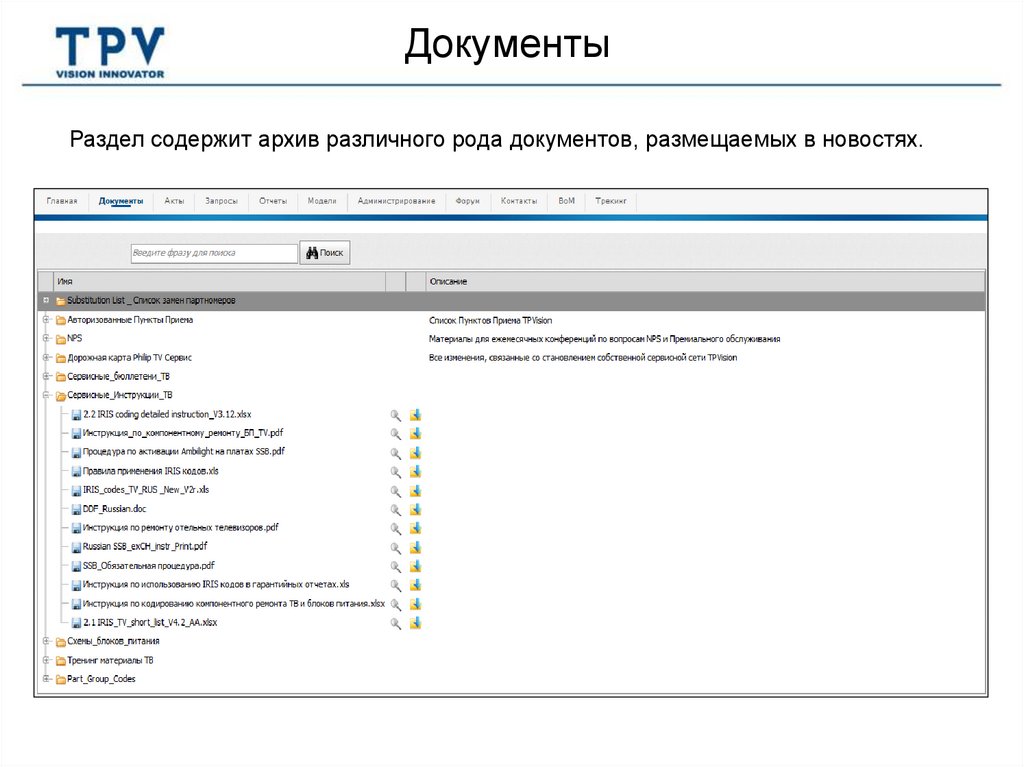This screenshot has height=767, width=1024.
Task: Open the Трекинг tab
Action: pyautogui.click(x=611, y=201)
